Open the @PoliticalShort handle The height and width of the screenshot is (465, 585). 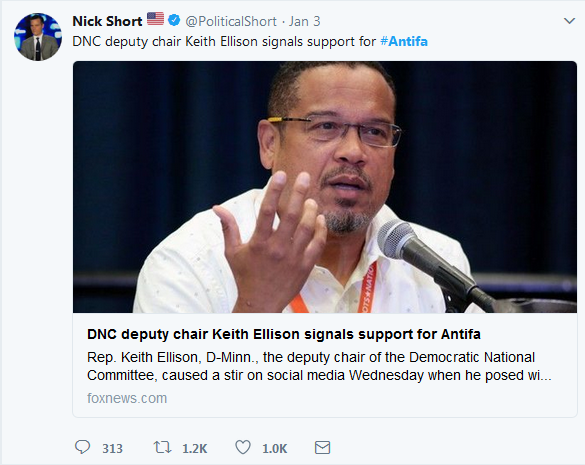point(231,22)
